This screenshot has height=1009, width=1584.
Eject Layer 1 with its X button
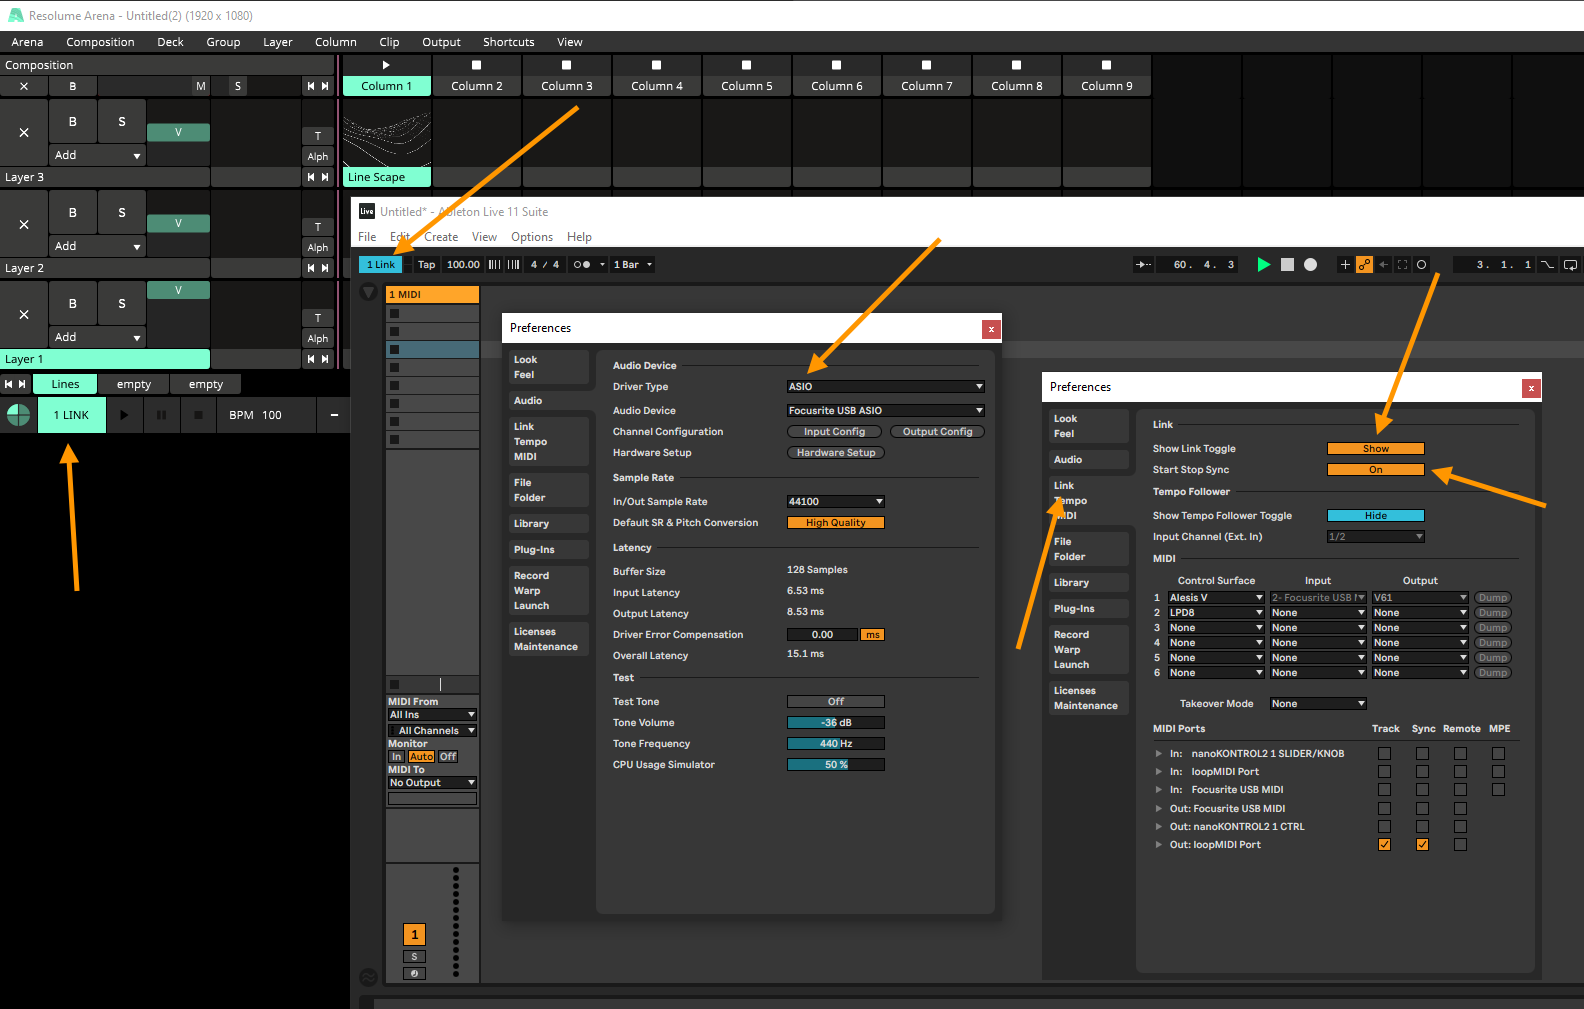24,315
